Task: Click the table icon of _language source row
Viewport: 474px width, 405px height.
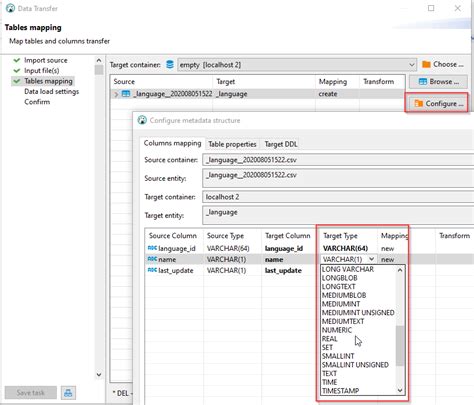Action: coord(126,94)
